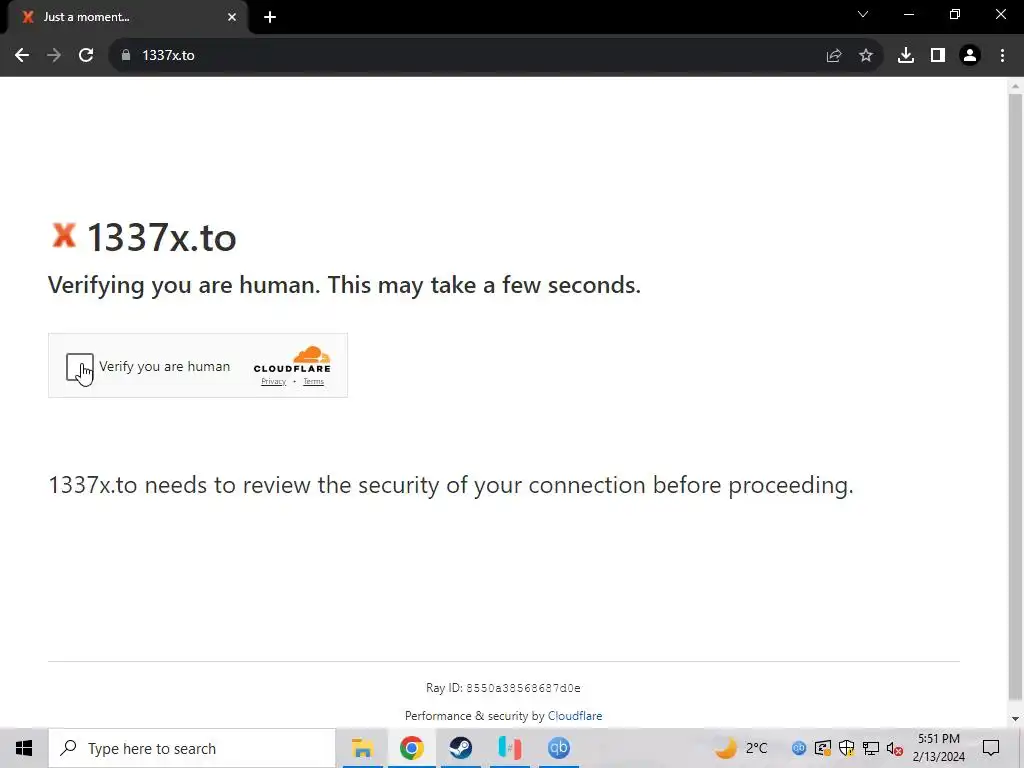Toggle the Chrome side panel
The image size is (1024, 768).
pyautogui.click(x=938, y=56)
